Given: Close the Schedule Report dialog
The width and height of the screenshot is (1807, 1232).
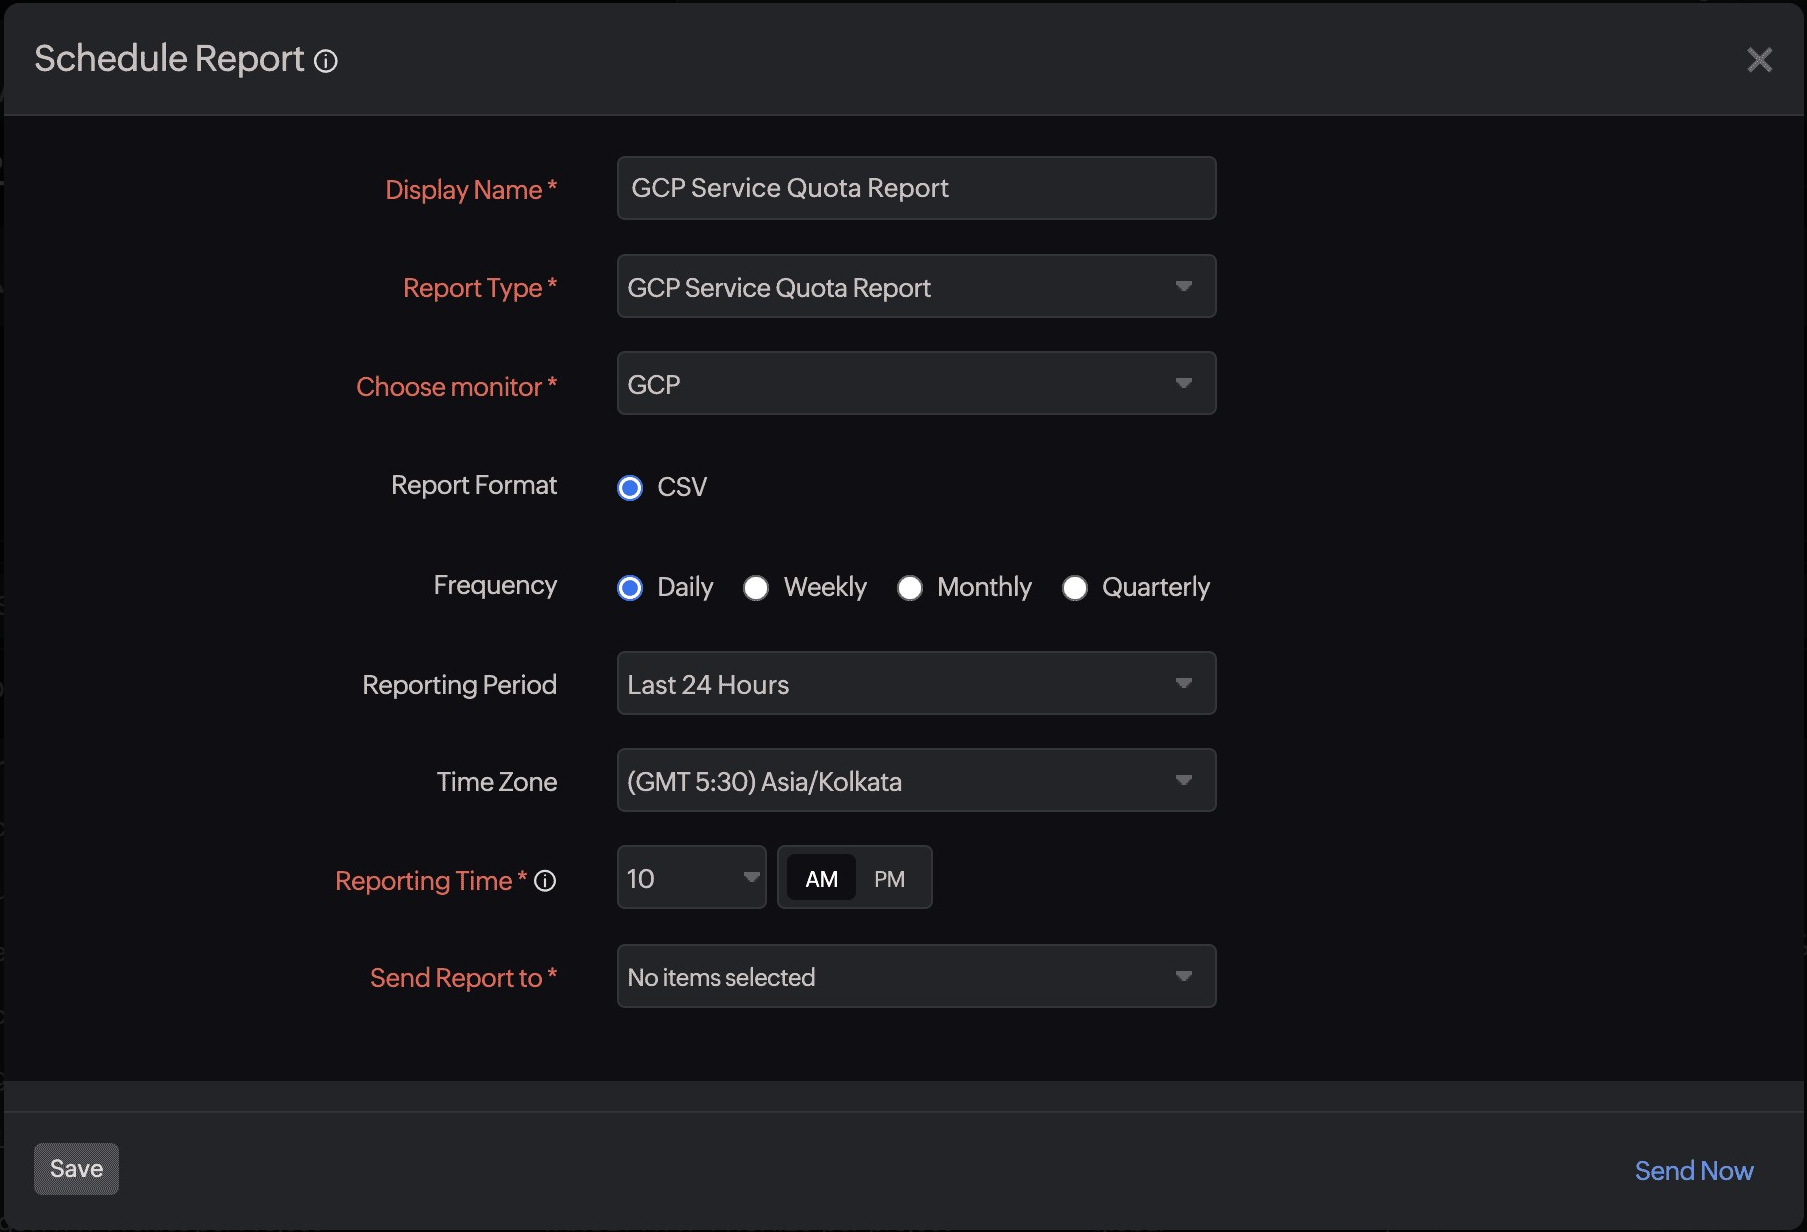Looking at the screenshot, I should click(x=1759, y=60).
